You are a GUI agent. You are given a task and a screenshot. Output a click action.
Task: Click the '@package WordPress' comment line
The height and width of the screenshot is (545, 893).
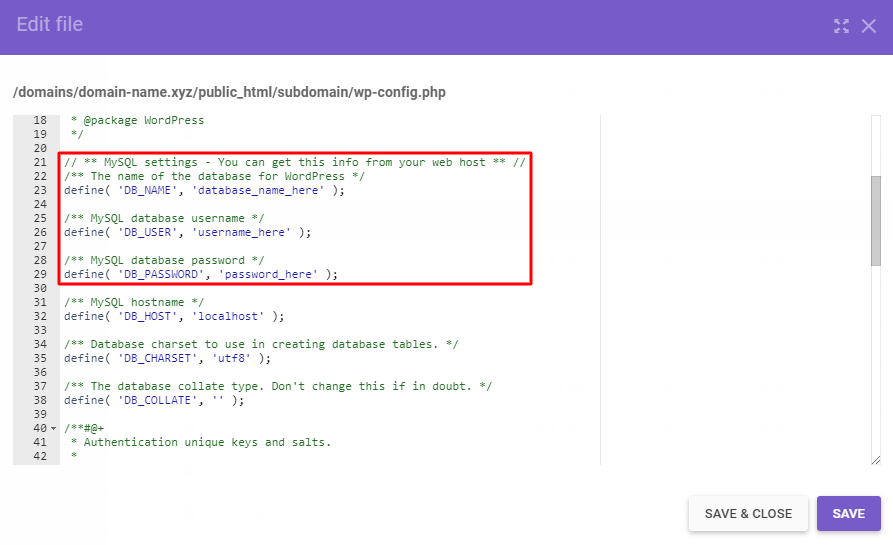[137, 120]
